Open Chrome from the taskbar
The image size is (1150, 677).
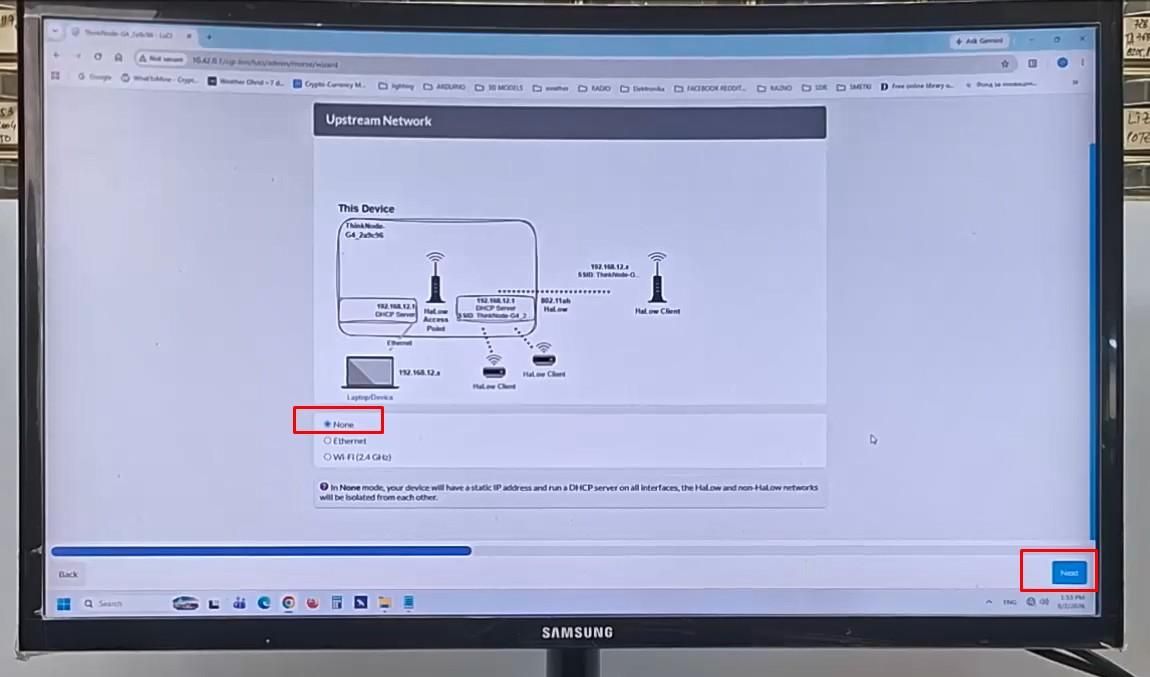click(288, 602)
